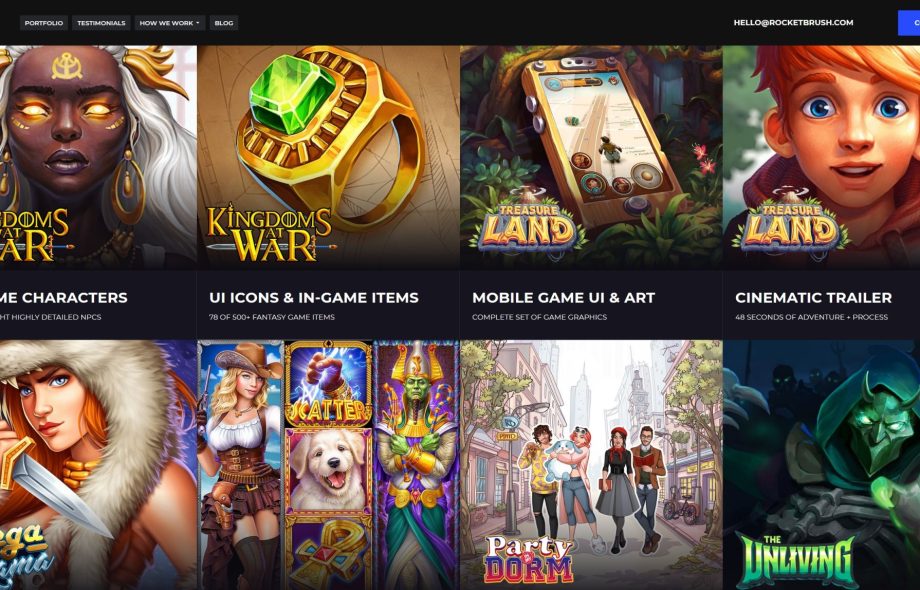Go to the Testimonials page
This screenshot has width=920, height=590.
[101, 23]
